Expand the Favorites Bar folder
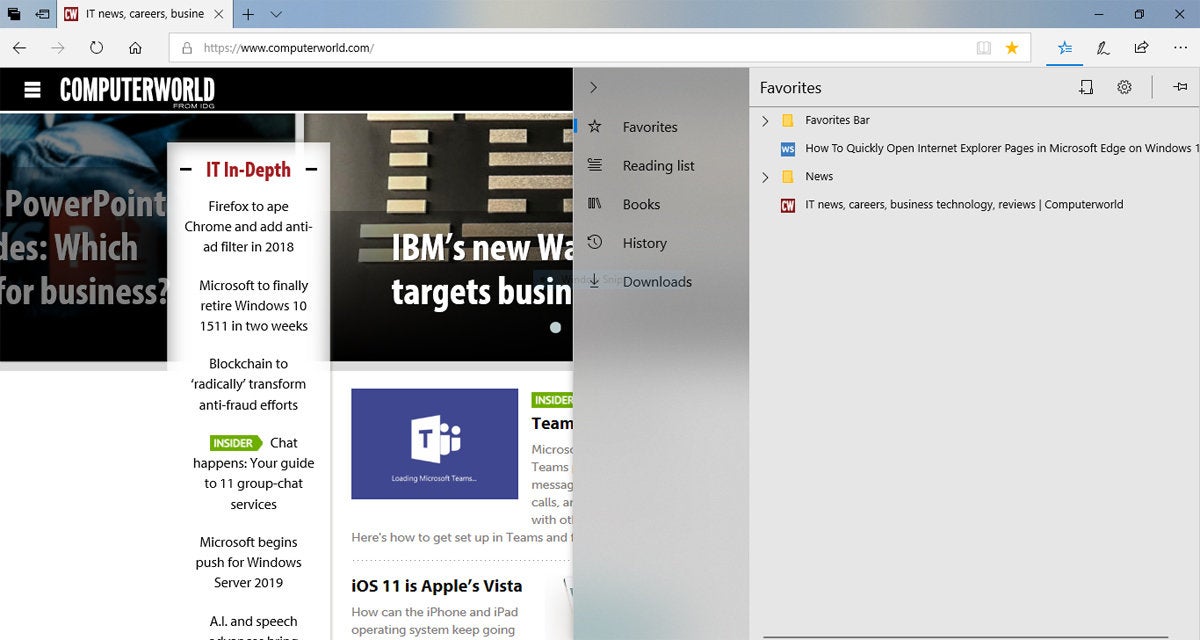This screenshot has height=640, width=1200. [765, 120]
